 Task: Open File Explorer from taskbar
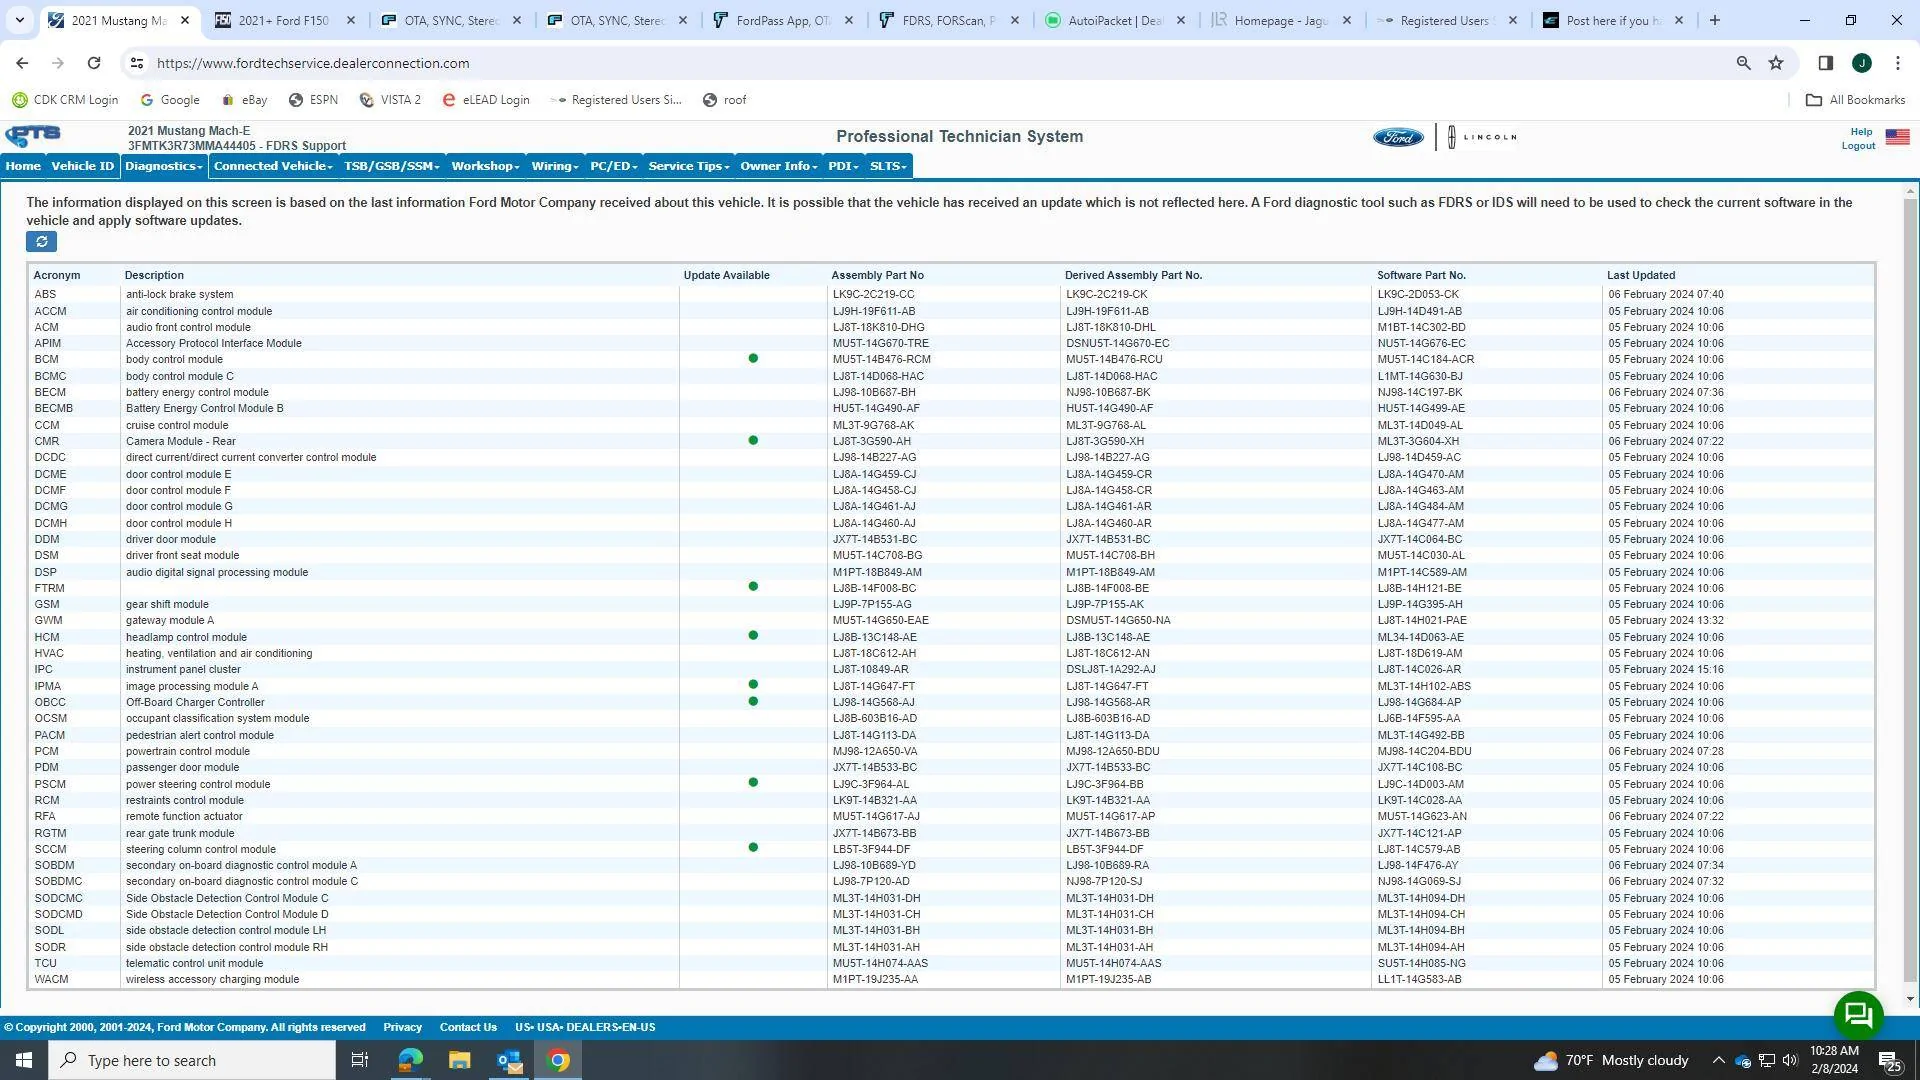[459, 1060]
